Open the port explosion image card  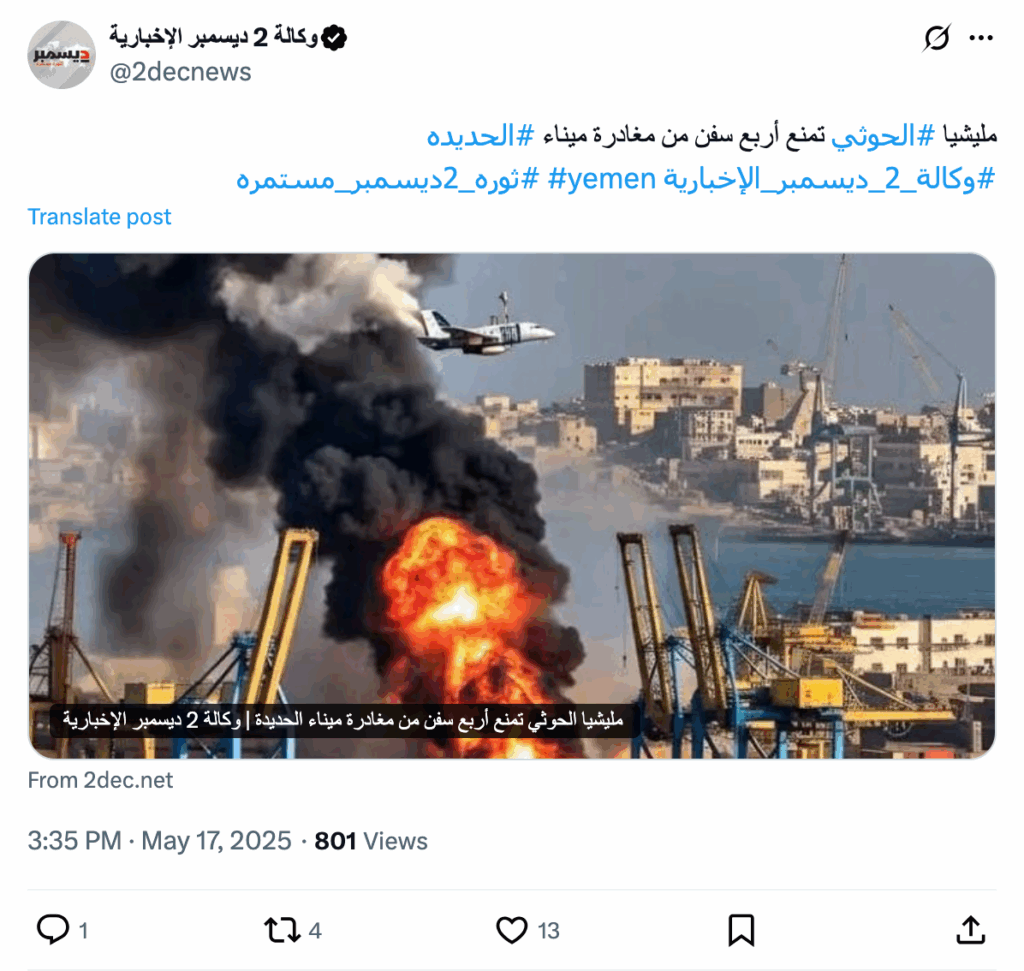(x=512, y=505)
